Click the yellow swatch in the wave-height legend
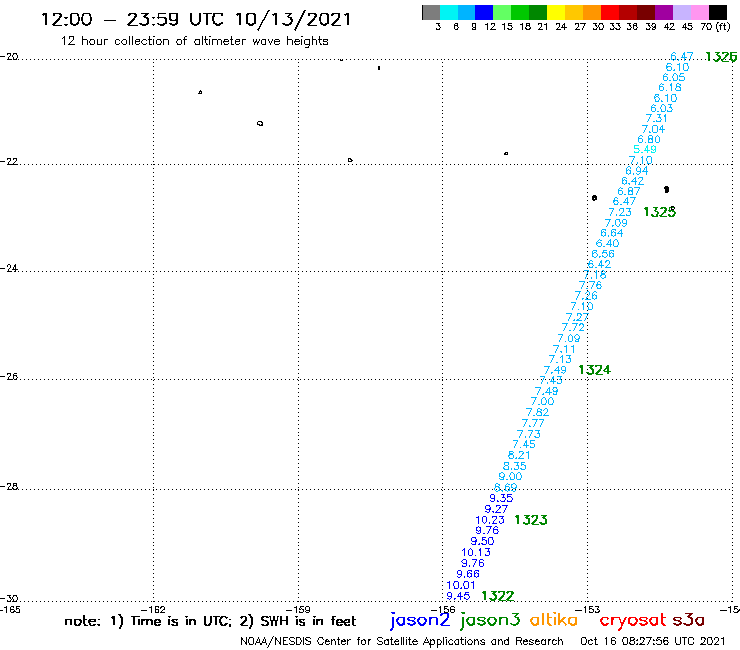 click(556, 12)
